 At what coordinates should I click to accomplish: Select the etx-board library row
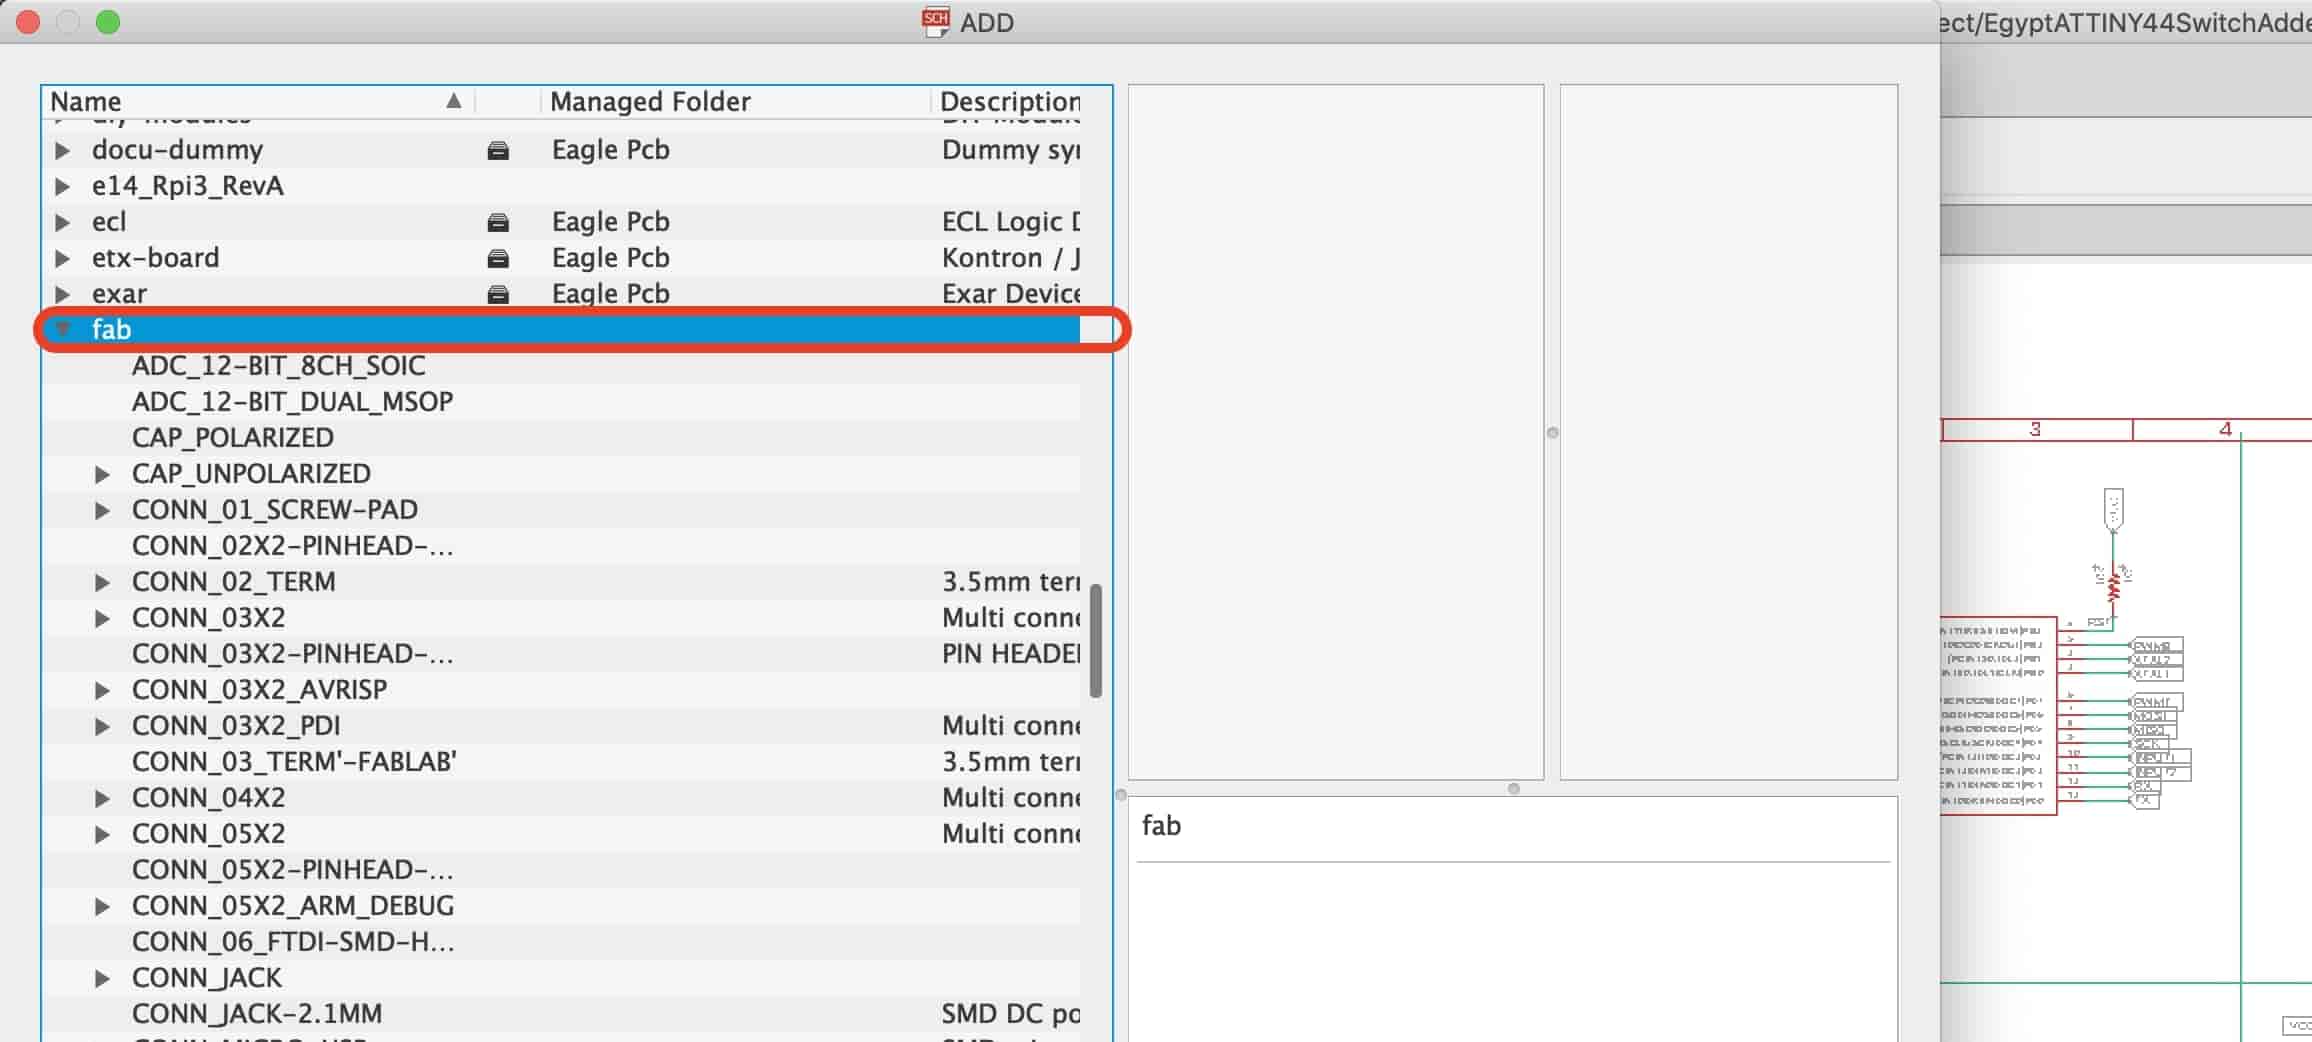coord(561,258)
